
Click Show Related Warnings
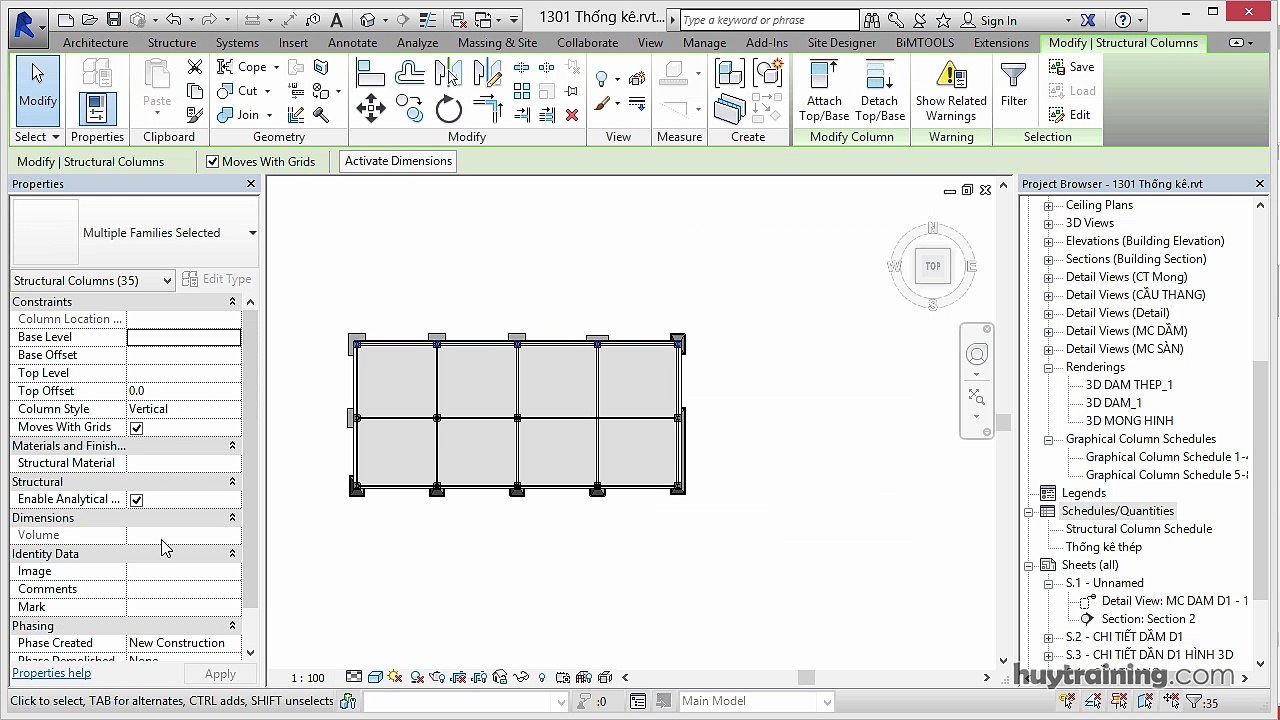[951, 91]
